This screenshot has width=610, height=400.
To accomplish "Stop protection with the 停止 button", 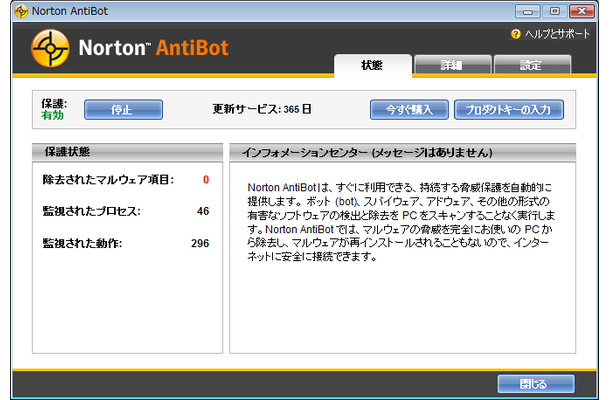I will tap(123, 110).
